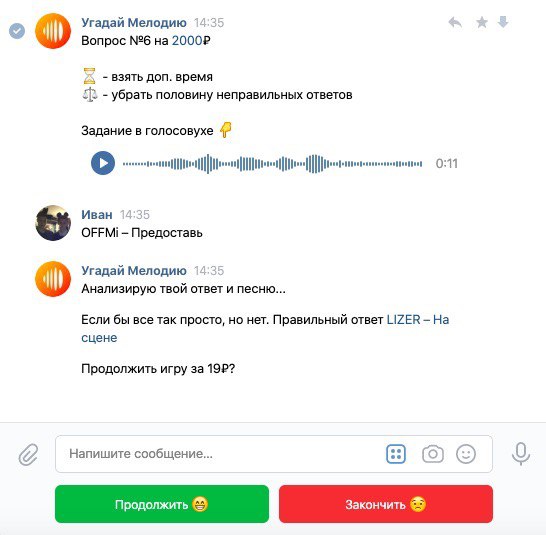Seek within the voice message waveform

click(x=272, y=163)
